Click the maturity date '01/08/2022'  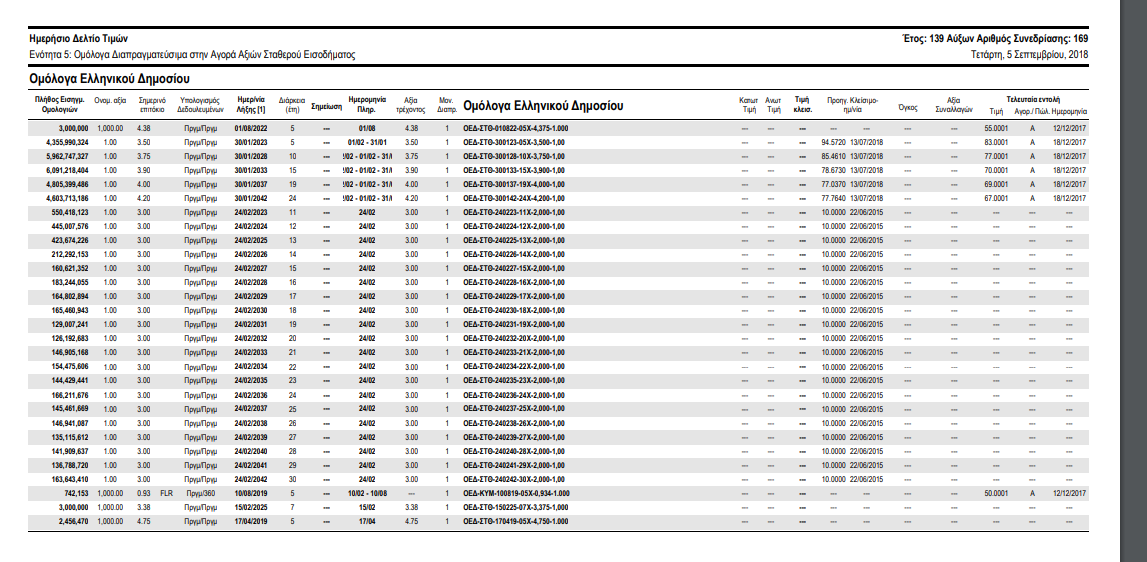[251, 128]
